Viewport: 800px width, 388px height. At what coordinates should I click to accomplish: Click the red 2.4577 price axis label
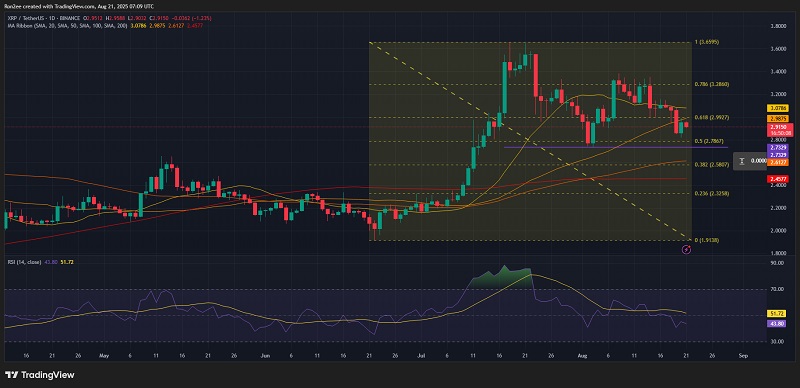[777, 179]
